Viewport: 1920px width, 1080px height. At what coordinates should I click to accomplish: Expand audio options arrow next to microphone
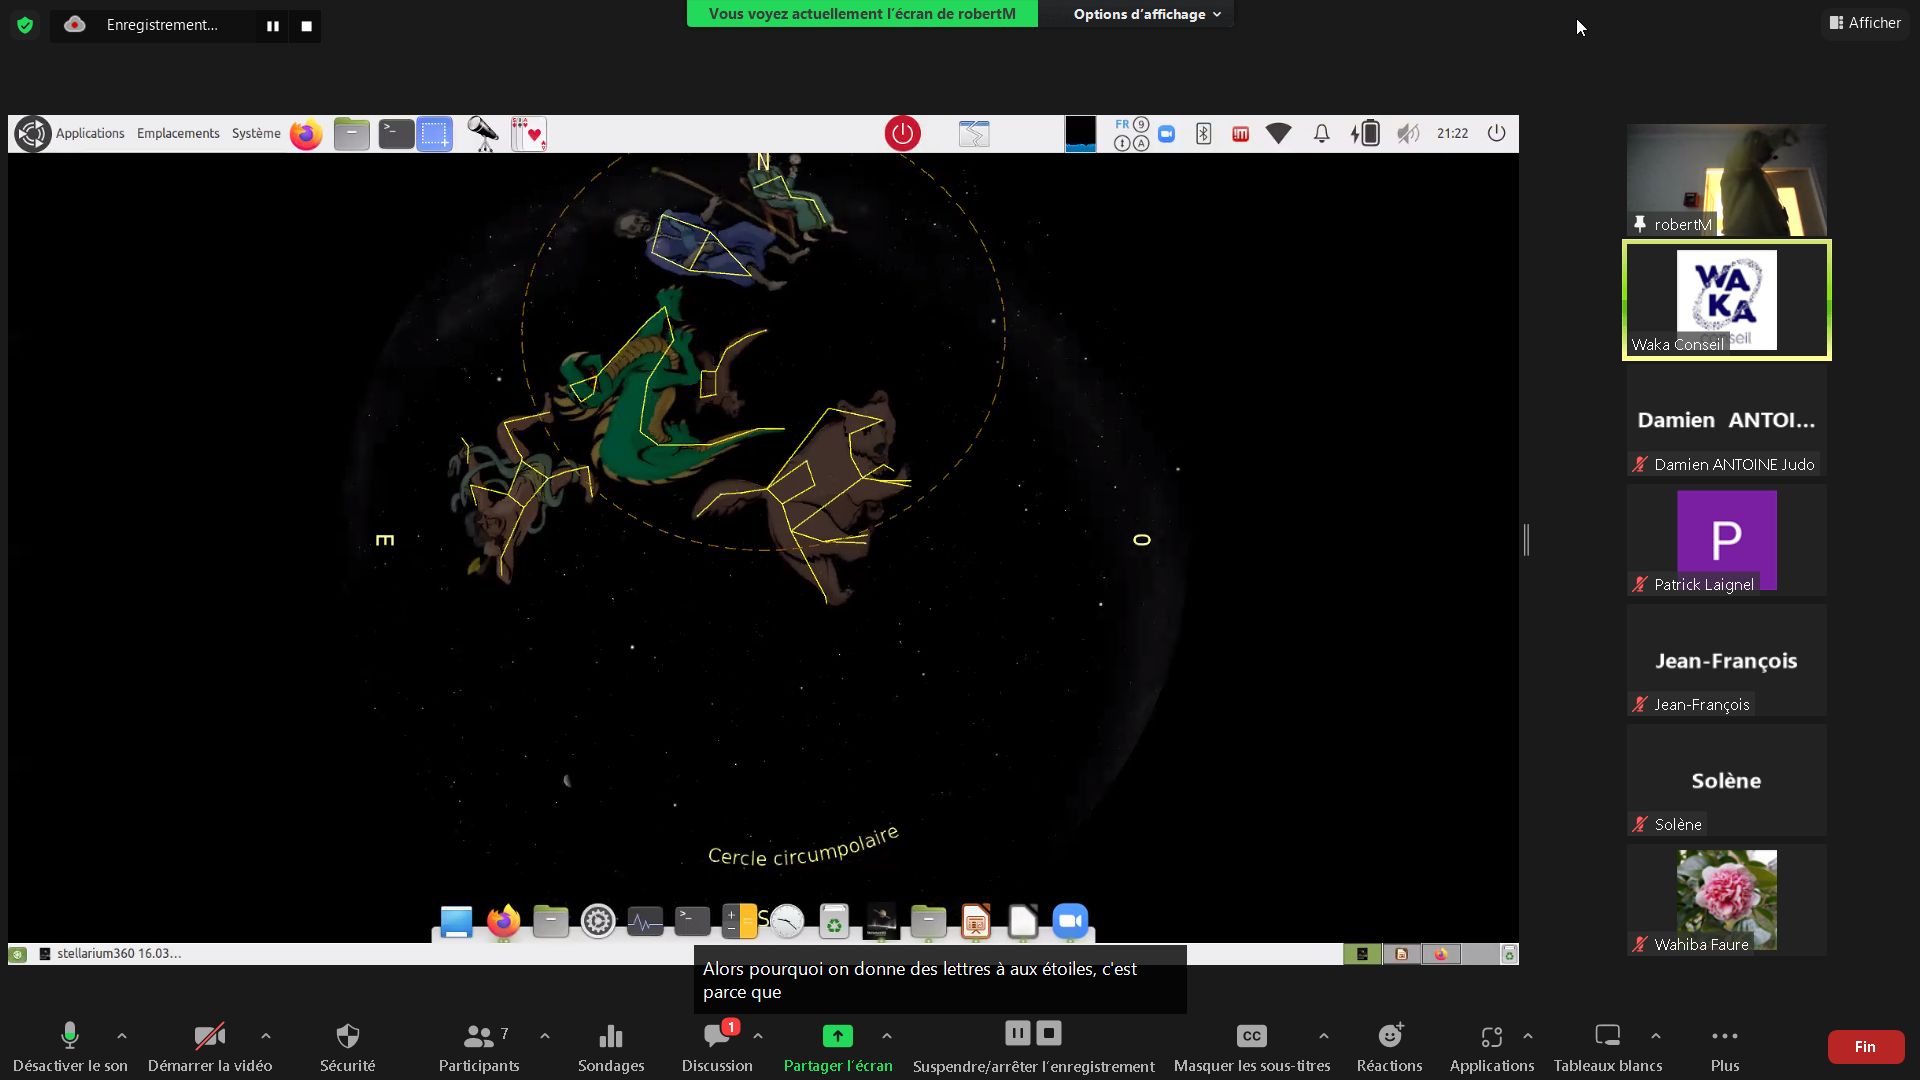[x=122, y=1036]
